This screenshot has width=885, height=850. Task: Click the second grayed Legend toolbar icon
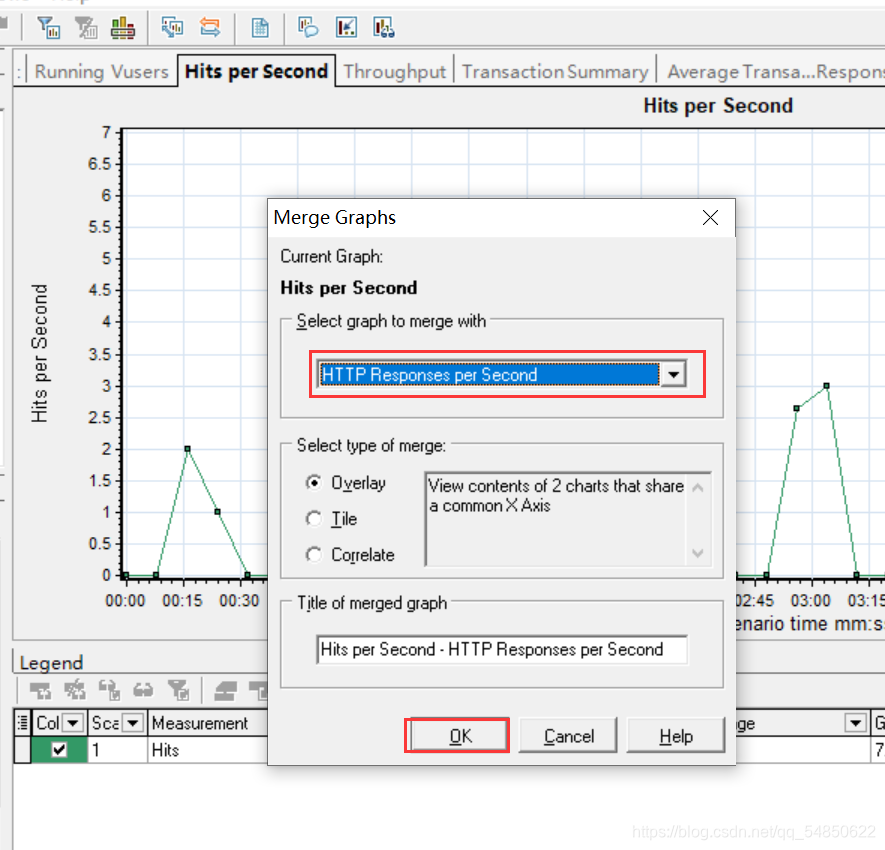tap(75, 690)
